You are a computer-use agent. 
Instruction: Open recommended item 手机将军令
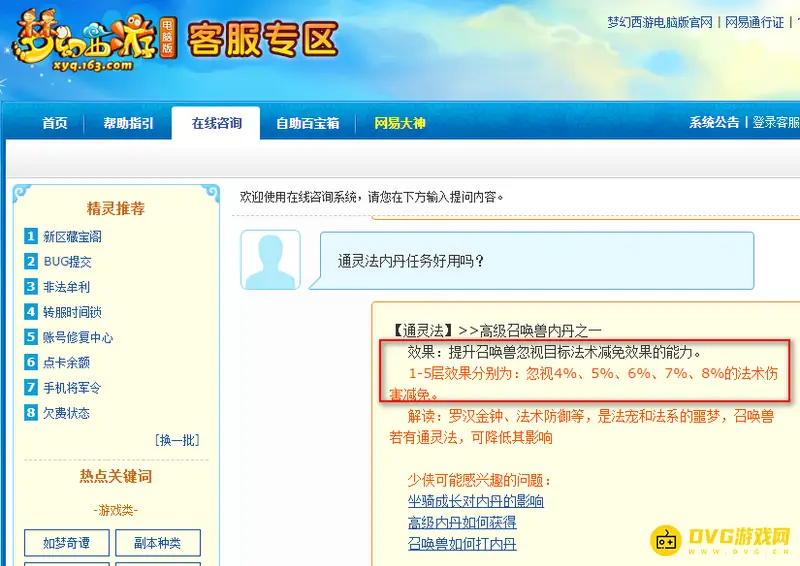pos(72,388)
